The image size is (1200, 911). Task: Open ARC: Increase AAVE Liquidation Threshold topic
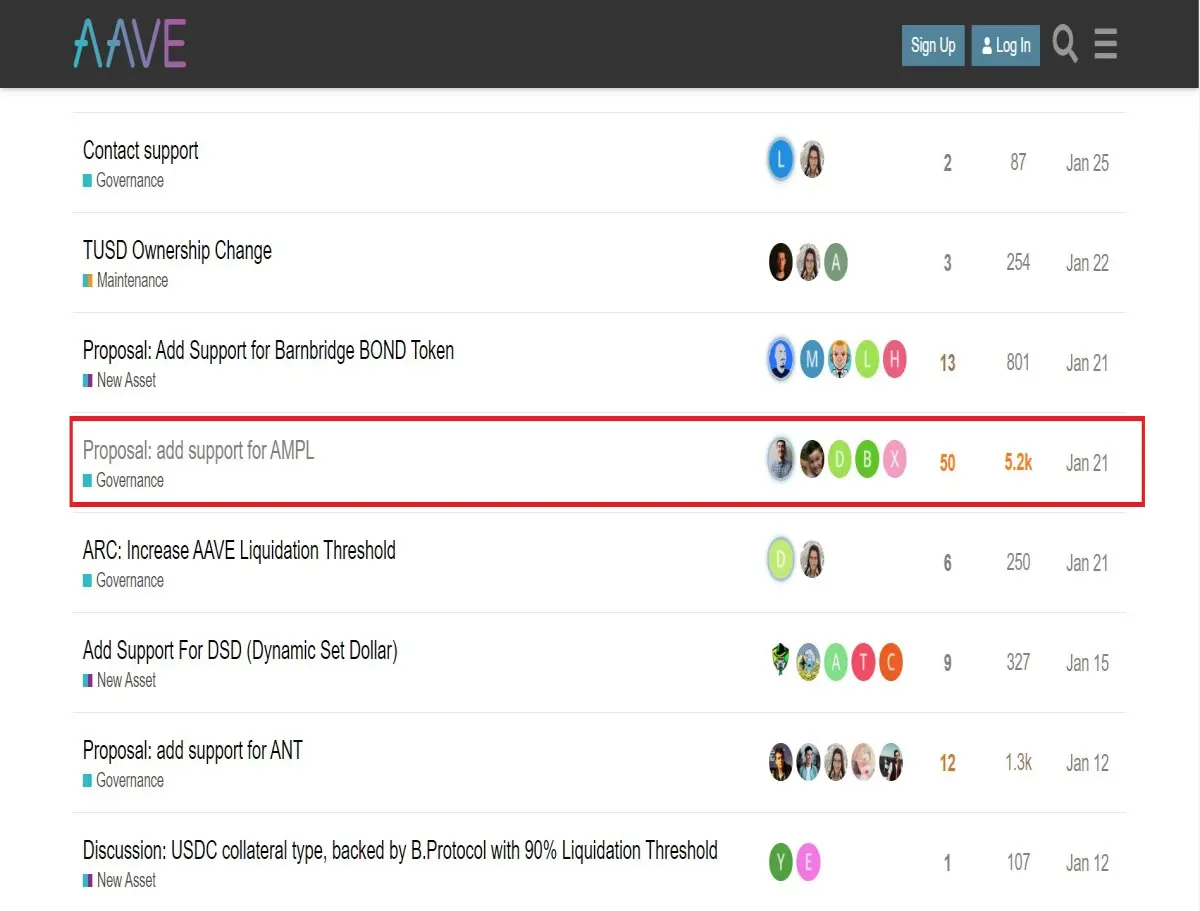pos(239,550)
